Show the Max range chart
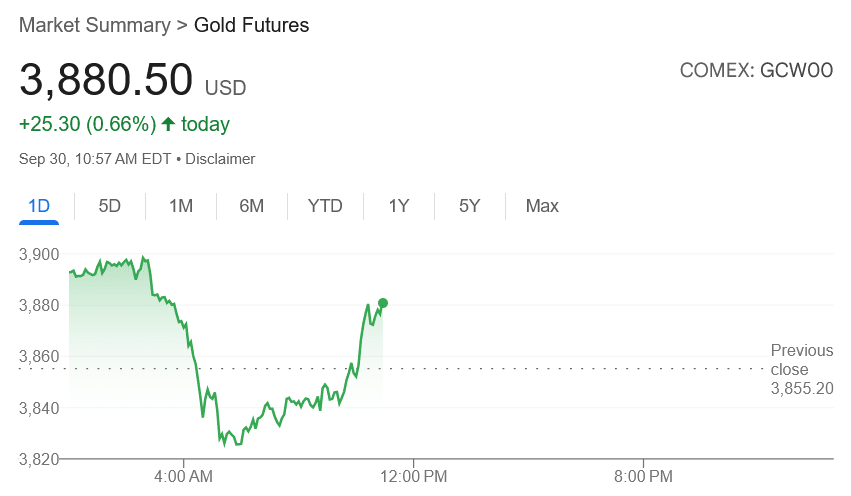This screenshot has height=496, width=851. tap(542, 206)
